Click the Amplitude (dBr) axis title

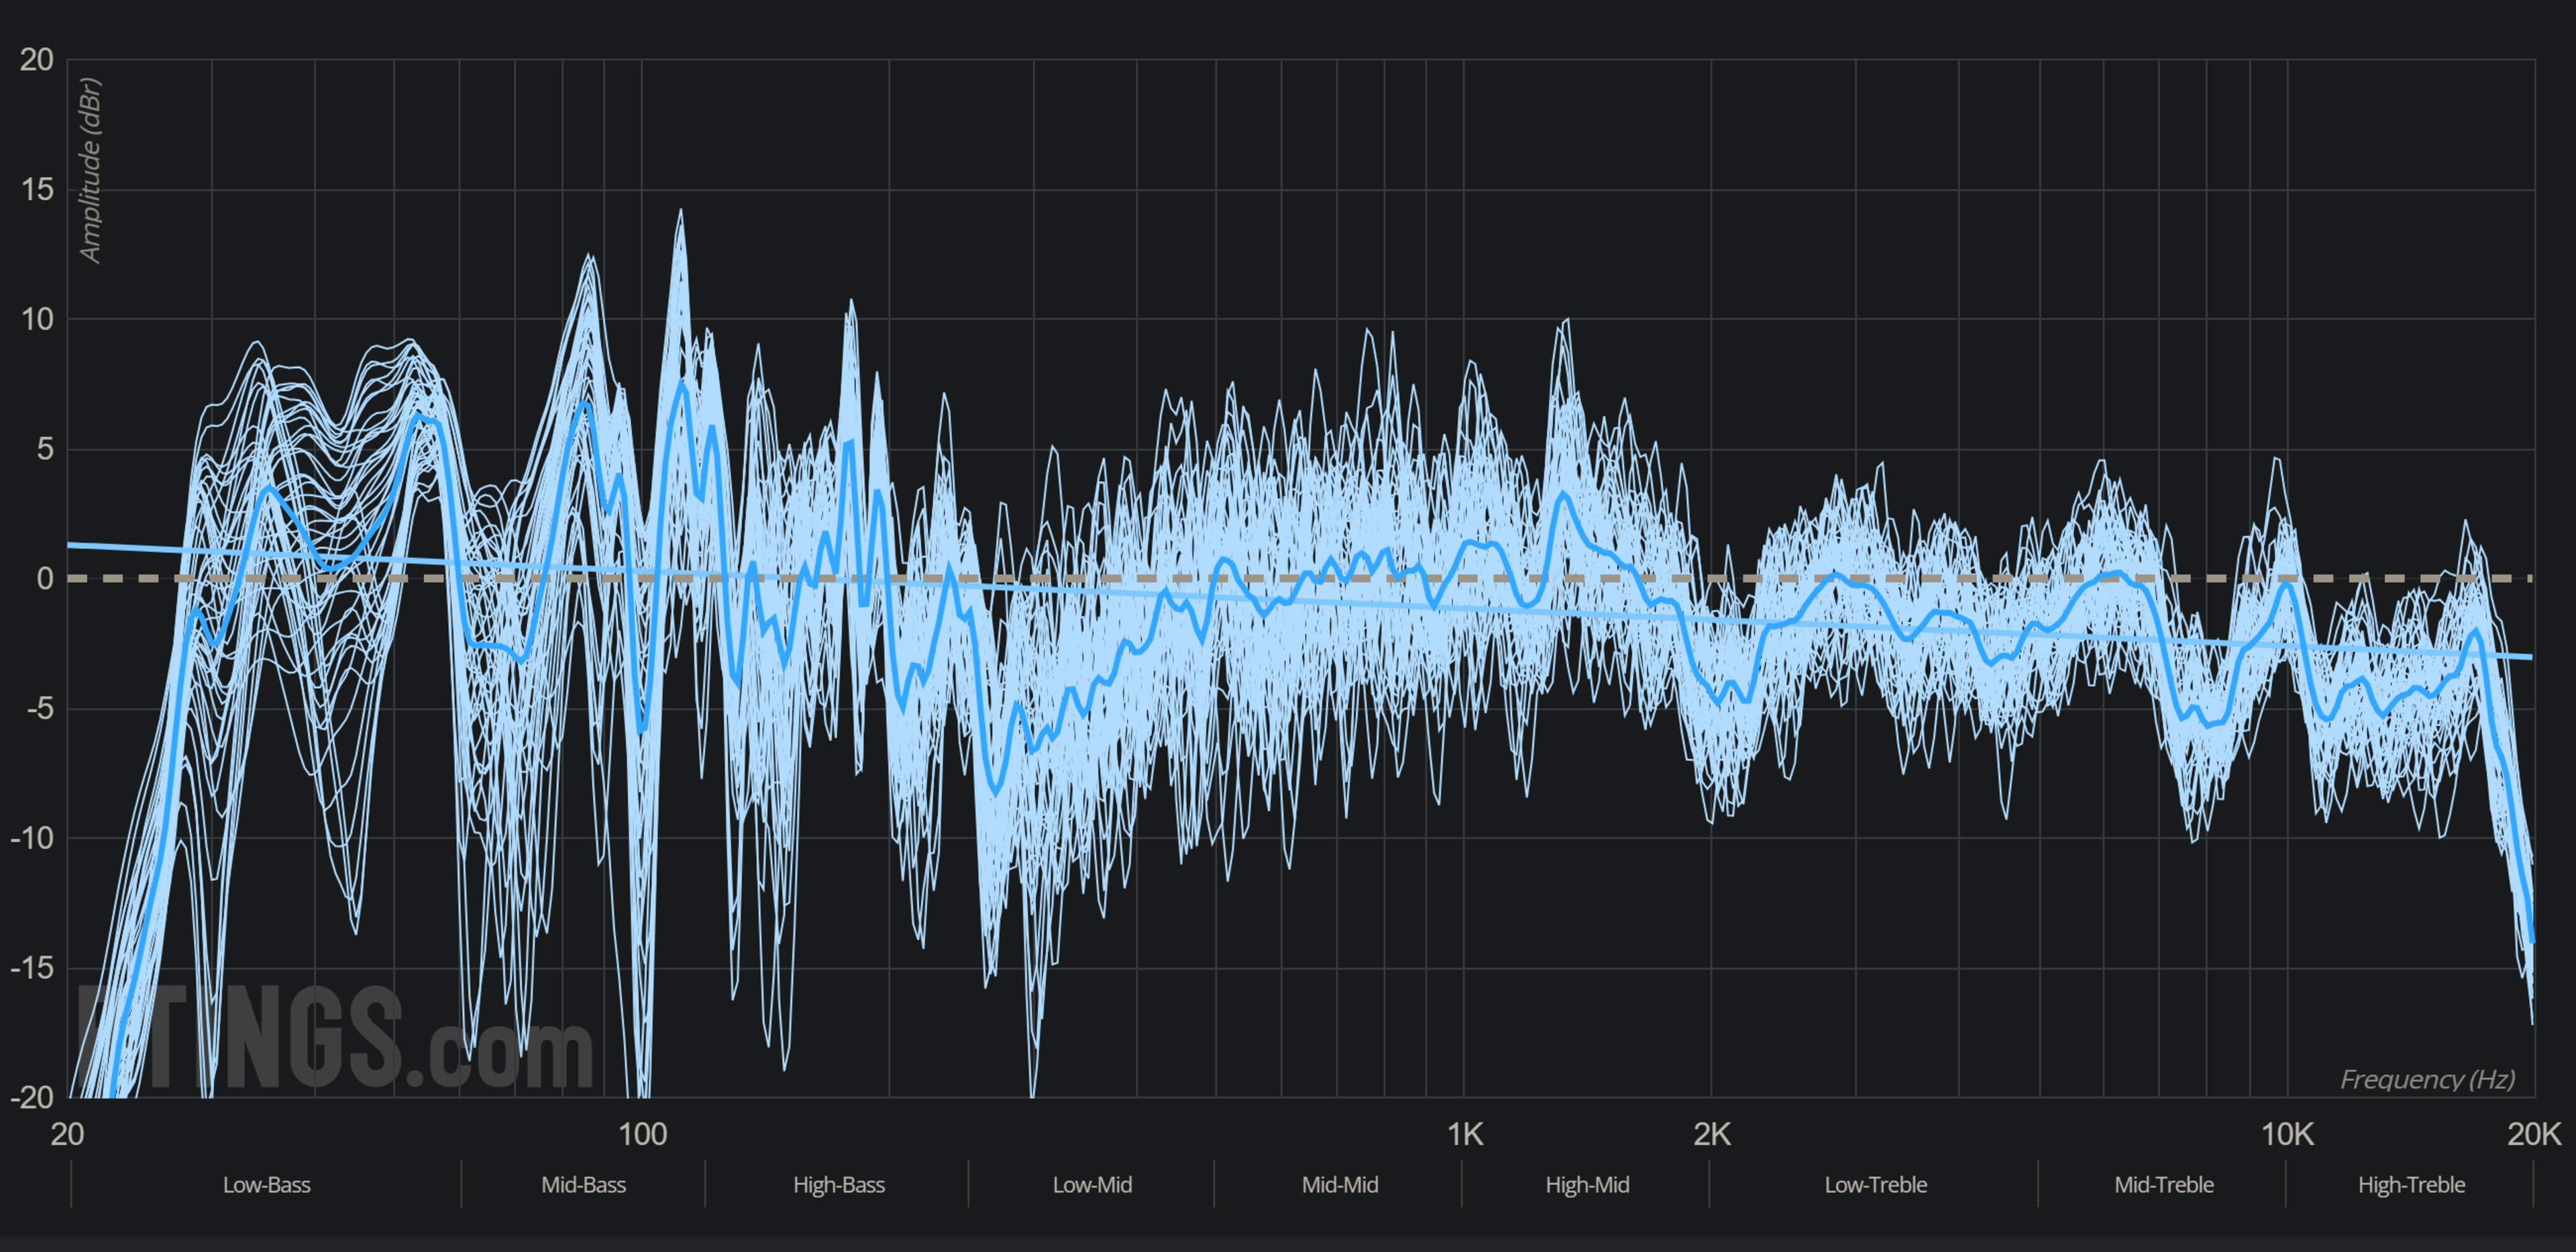pyautogui.click(x=91, y=171)
